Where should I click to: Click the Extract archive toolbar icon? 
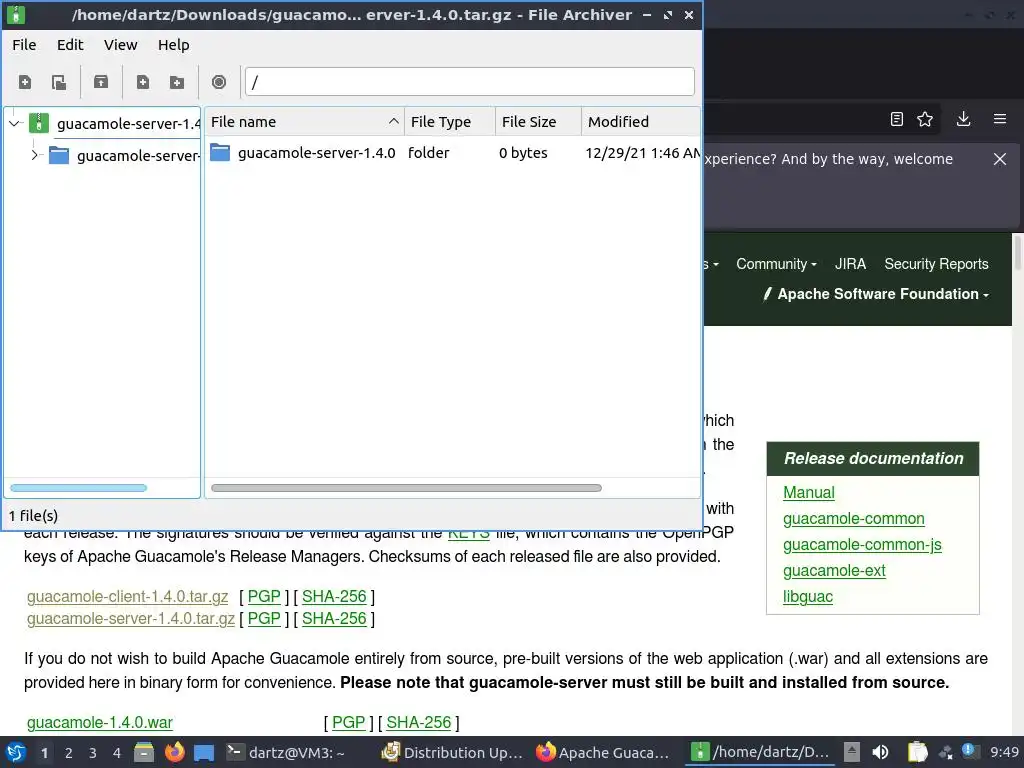pos(101,82)
